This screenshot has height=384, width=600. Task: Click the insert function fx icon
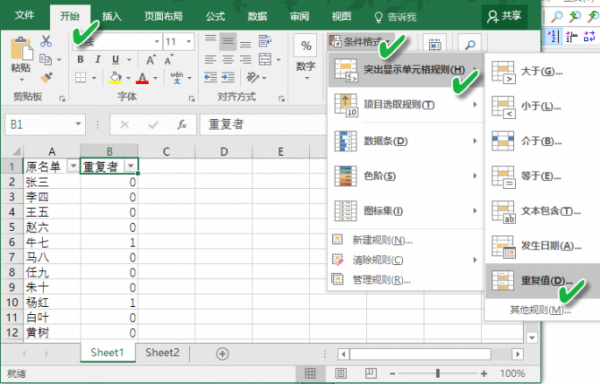[182, 124]
